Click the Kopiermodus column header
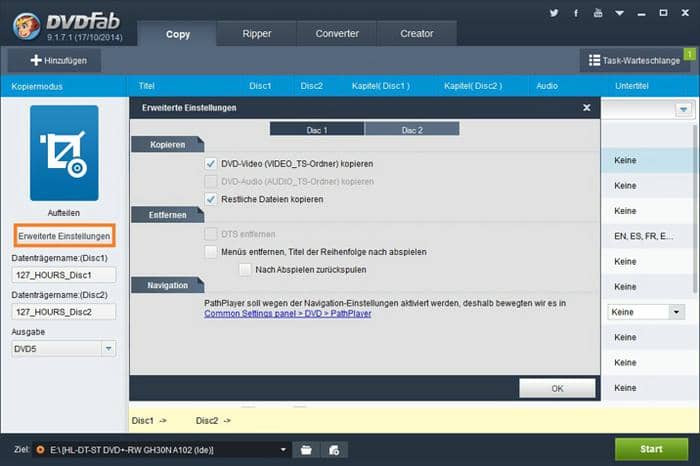 pos(37,86)
